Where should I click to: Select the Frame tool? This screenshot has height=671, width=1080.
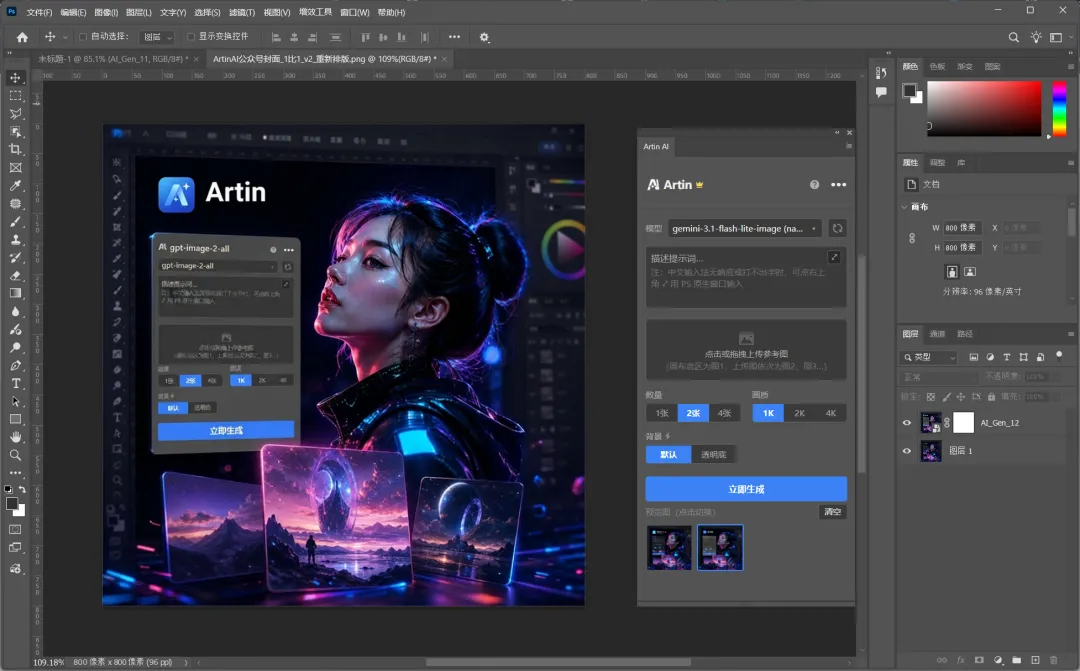(x=15, y=167)
